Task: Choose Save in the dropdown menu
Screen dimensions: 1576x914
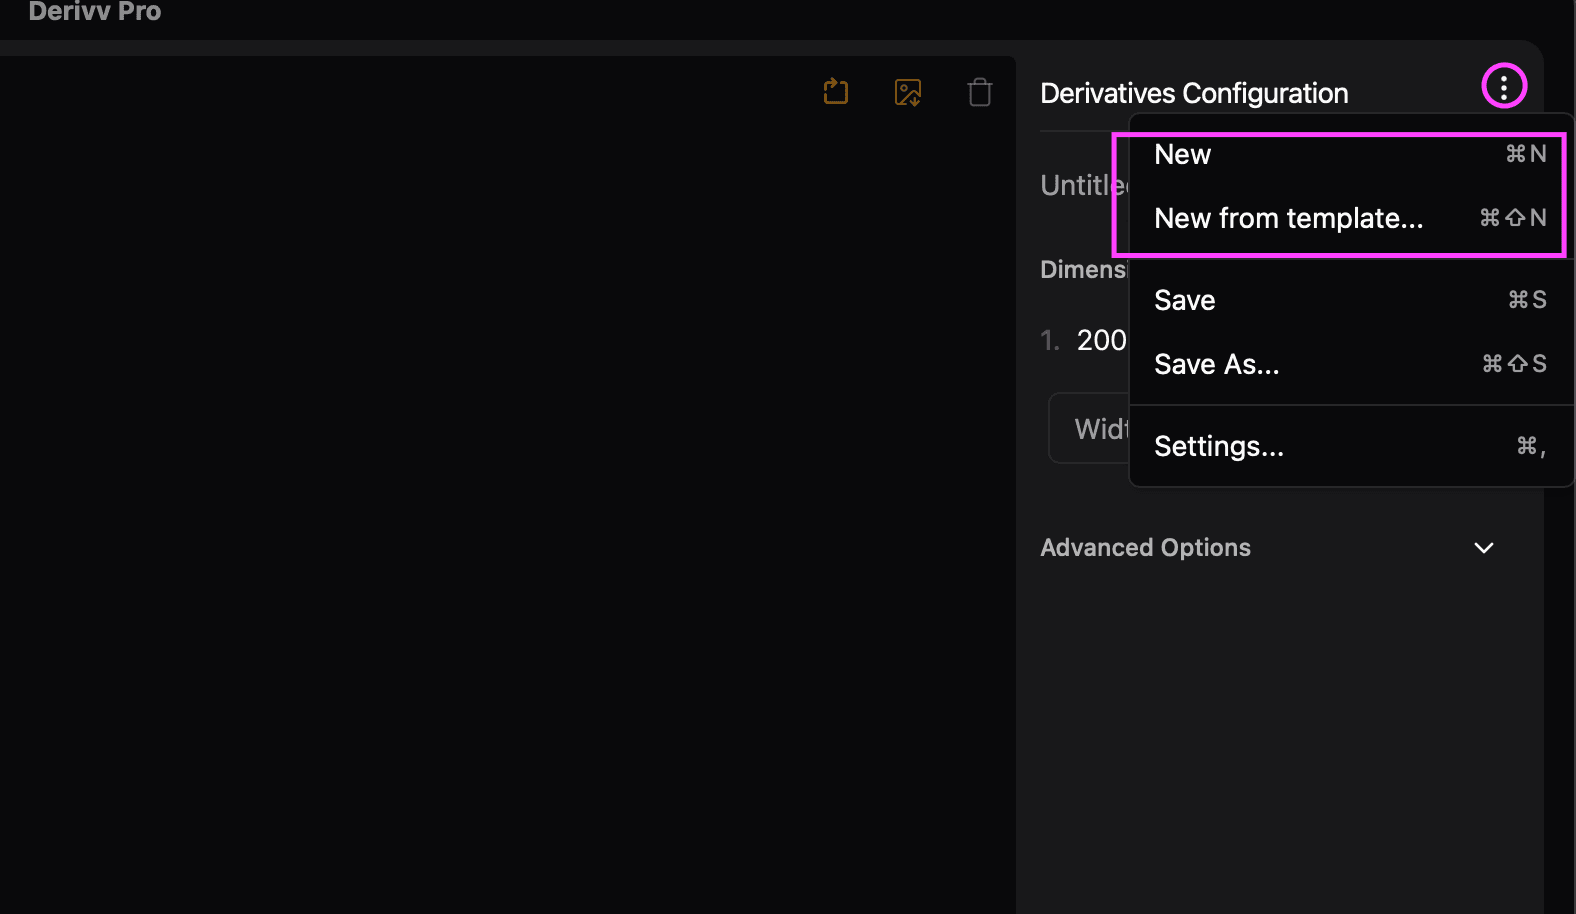Action: click(1185, 300)
